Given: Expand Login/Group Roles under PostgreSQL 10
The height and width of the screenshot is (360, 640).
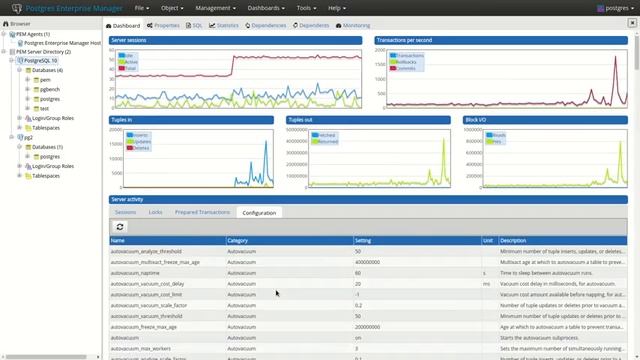Looking at the screenshot, I should pyautogui.click(x=19, y=118).
